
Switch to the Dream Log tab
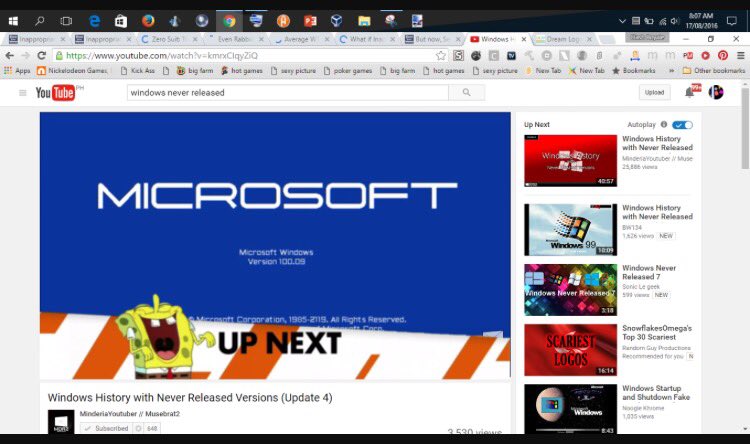click(563, 39)
